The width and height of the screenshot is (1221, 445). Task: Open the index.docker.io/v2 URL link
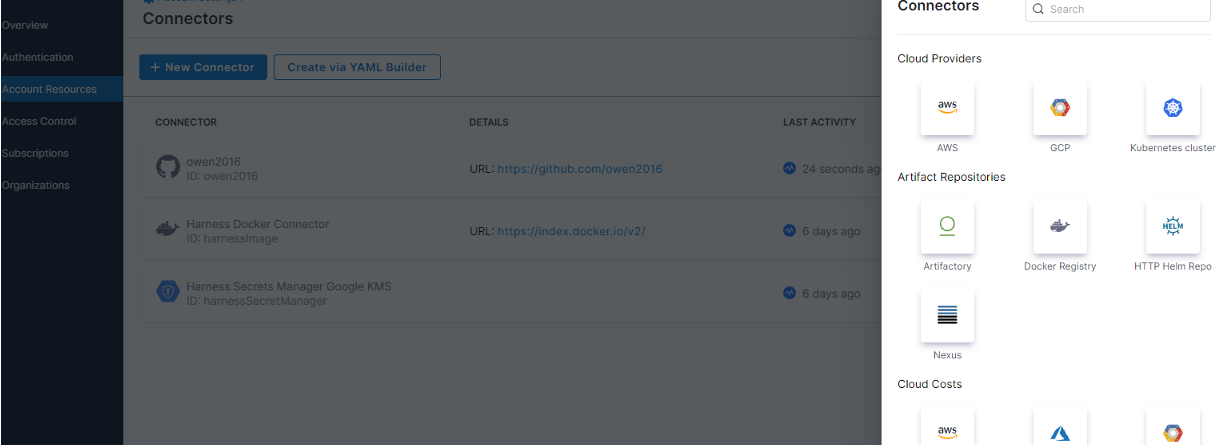pos(571,231)
